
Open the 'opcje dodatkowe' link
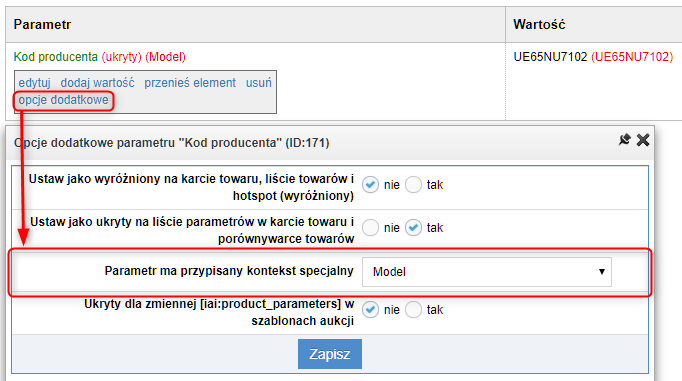[64, 100]
